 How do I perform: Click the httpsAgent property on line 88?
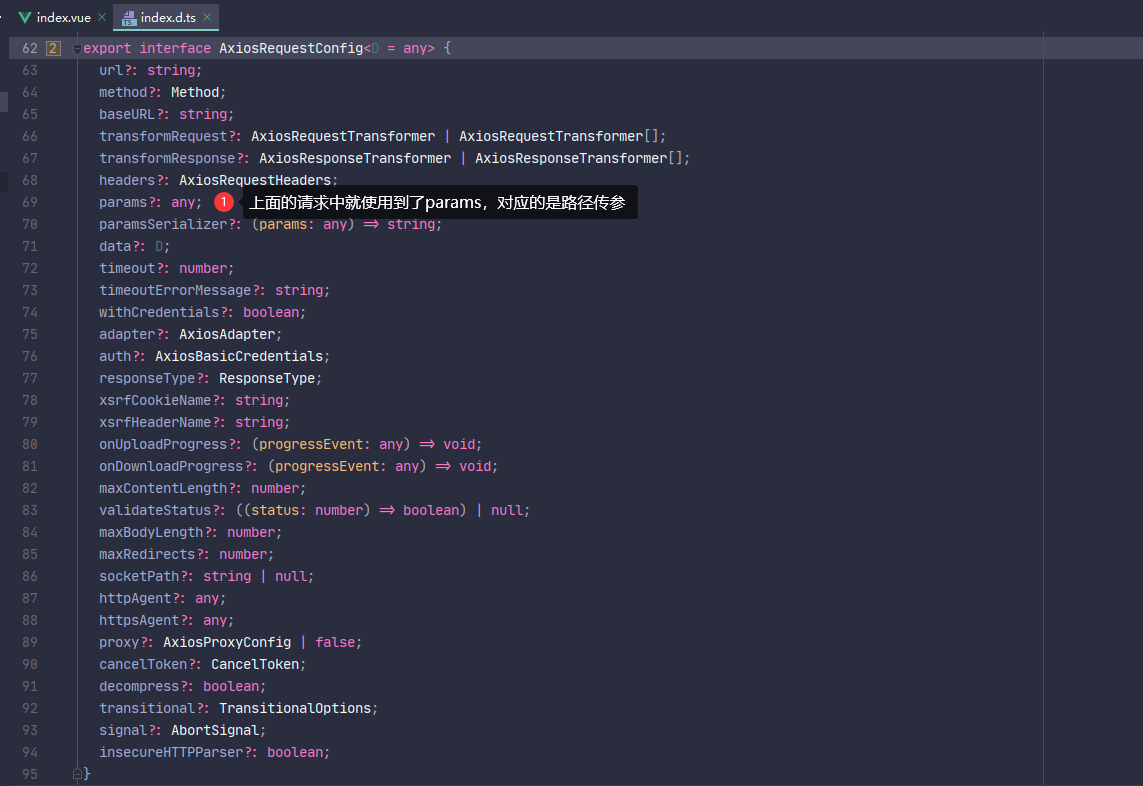[x=139, y=620]
